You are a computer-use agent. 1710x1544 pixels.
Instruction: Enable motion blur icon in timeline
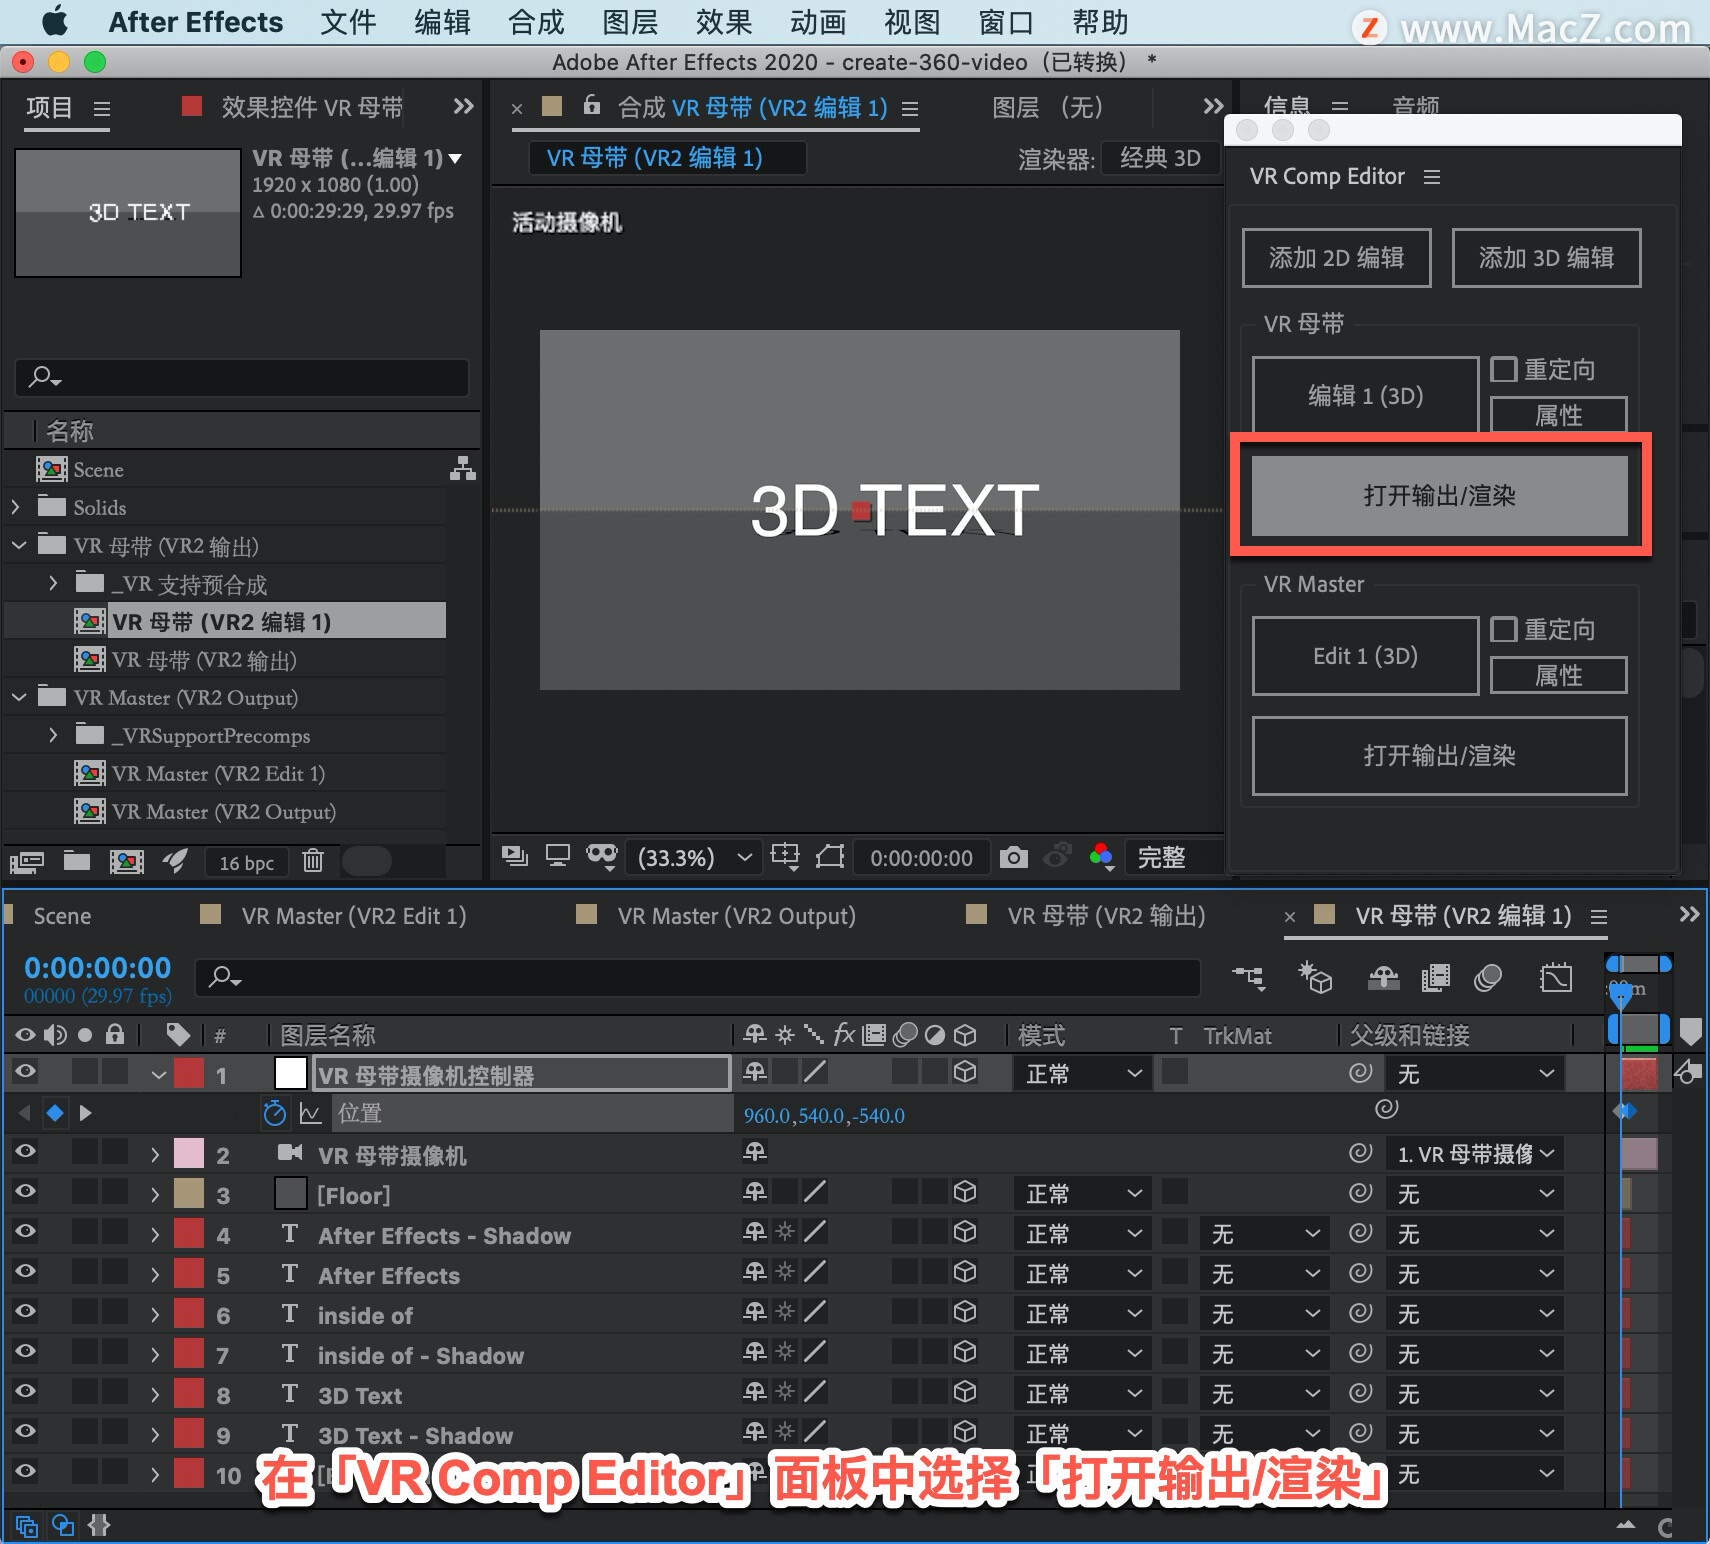click(x=1488, y=977)
